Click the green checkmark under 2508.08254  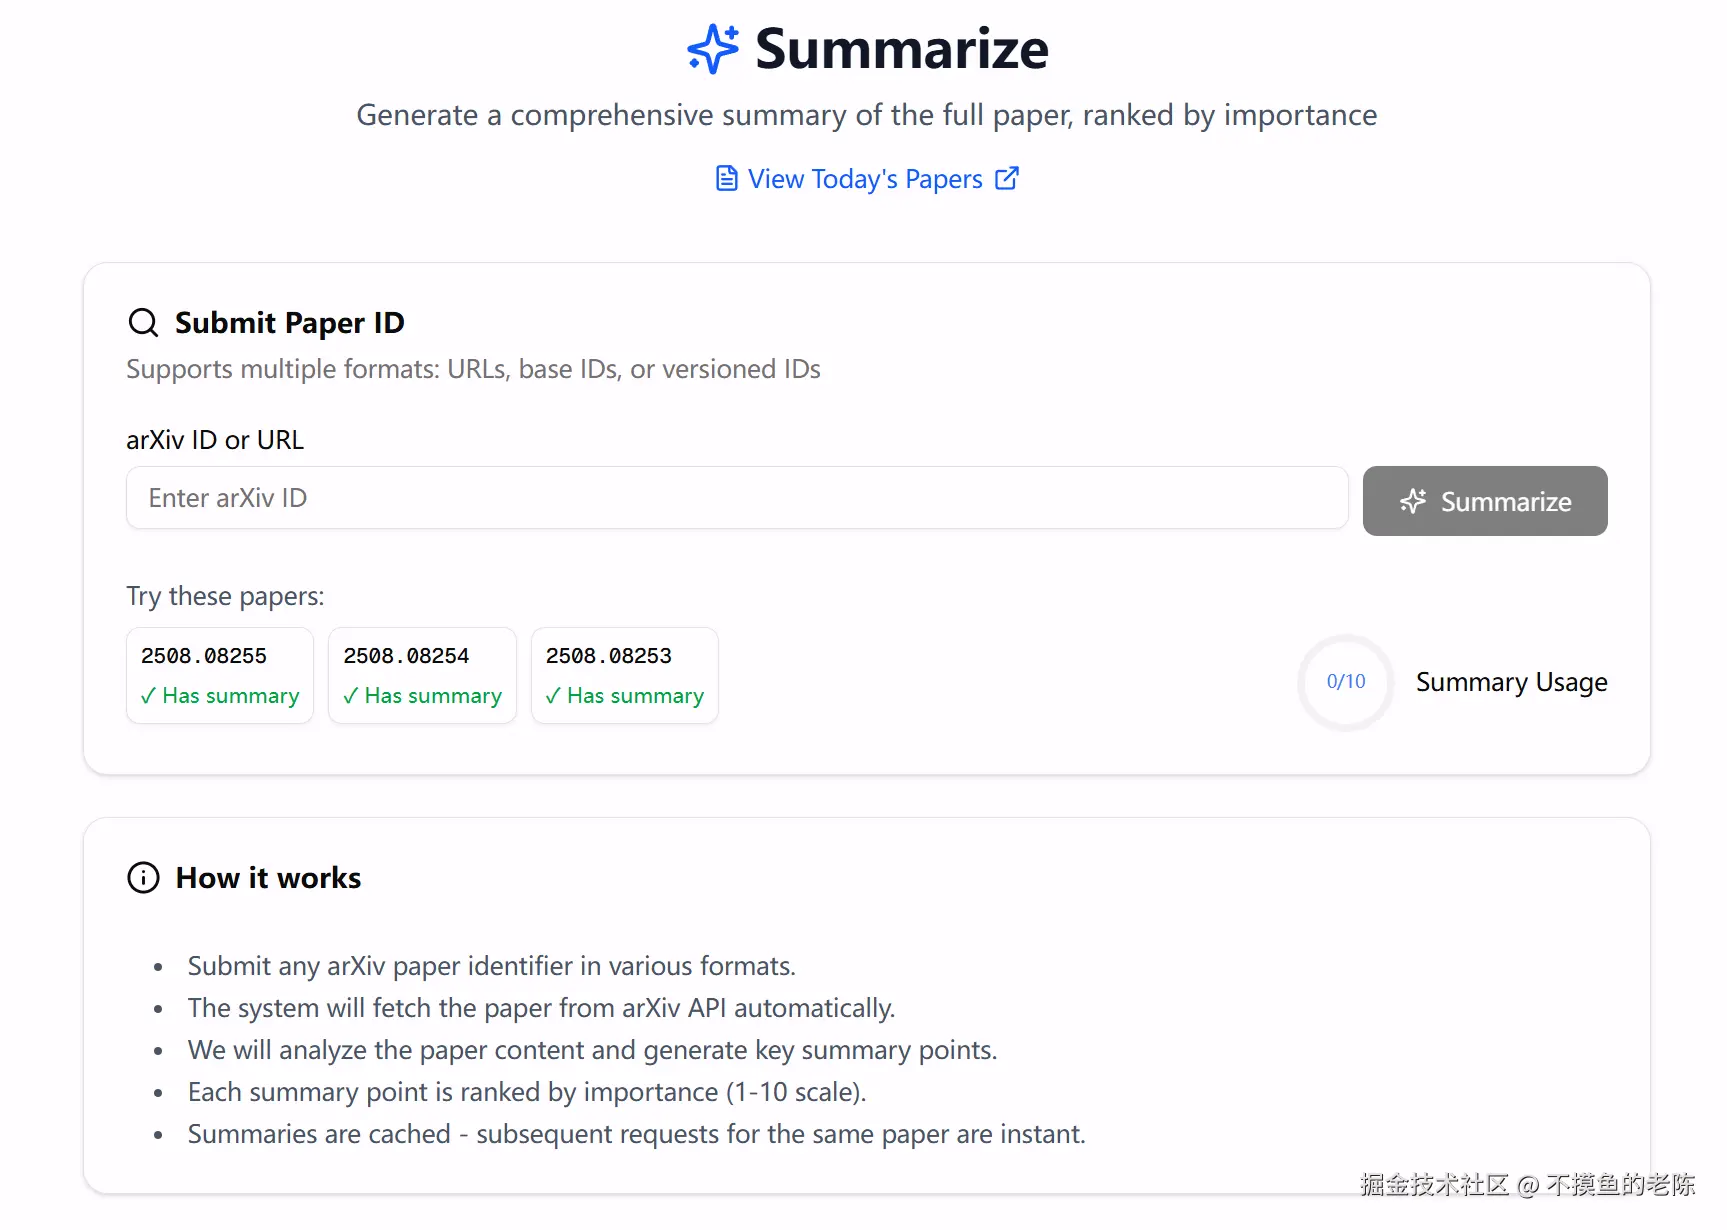350,696
